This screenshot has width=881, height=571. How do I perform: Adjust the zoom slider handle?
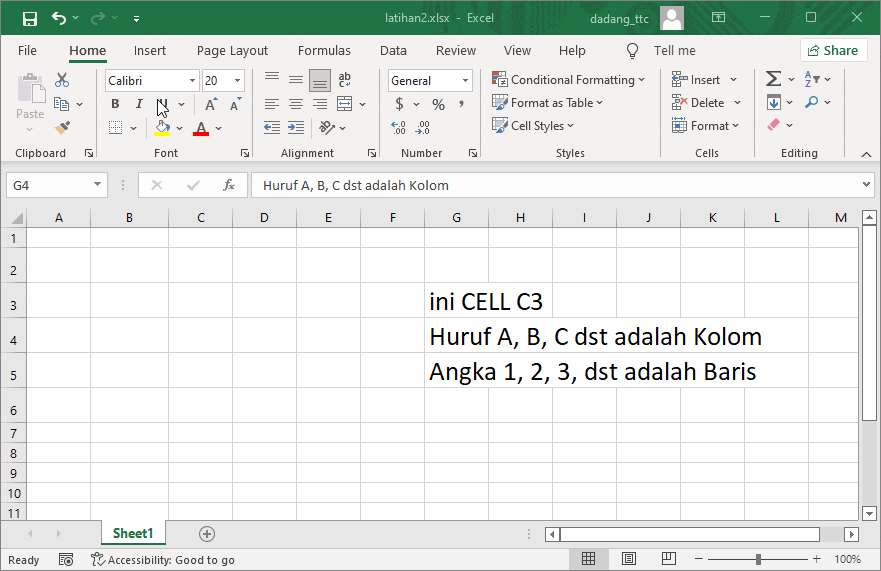pyautogui.click(x=758, y=559)
